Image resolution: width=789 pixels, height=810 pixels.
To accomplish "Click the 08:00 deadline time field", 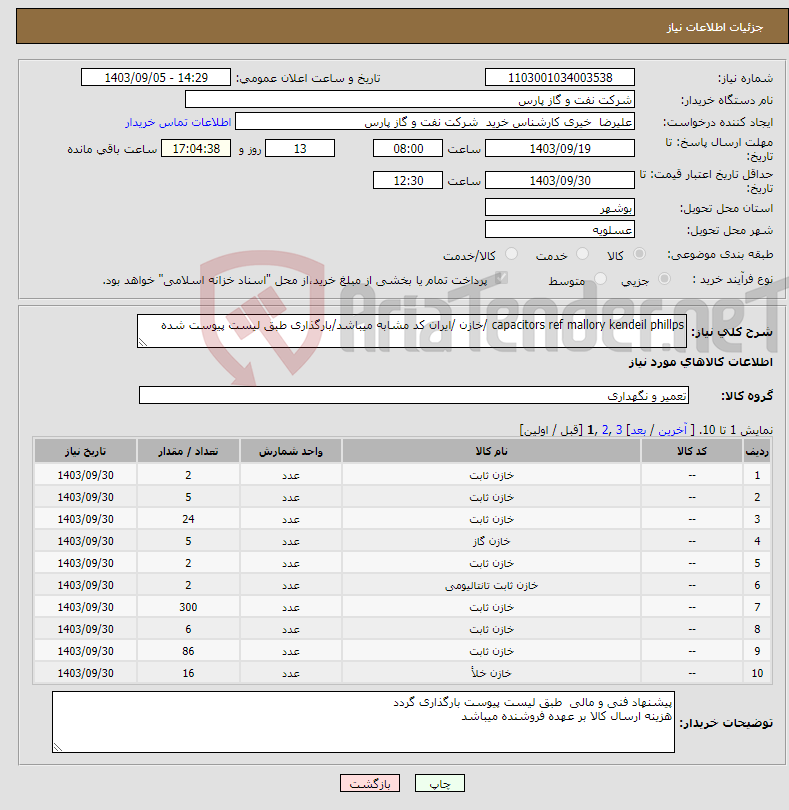I will click(408, 149).
